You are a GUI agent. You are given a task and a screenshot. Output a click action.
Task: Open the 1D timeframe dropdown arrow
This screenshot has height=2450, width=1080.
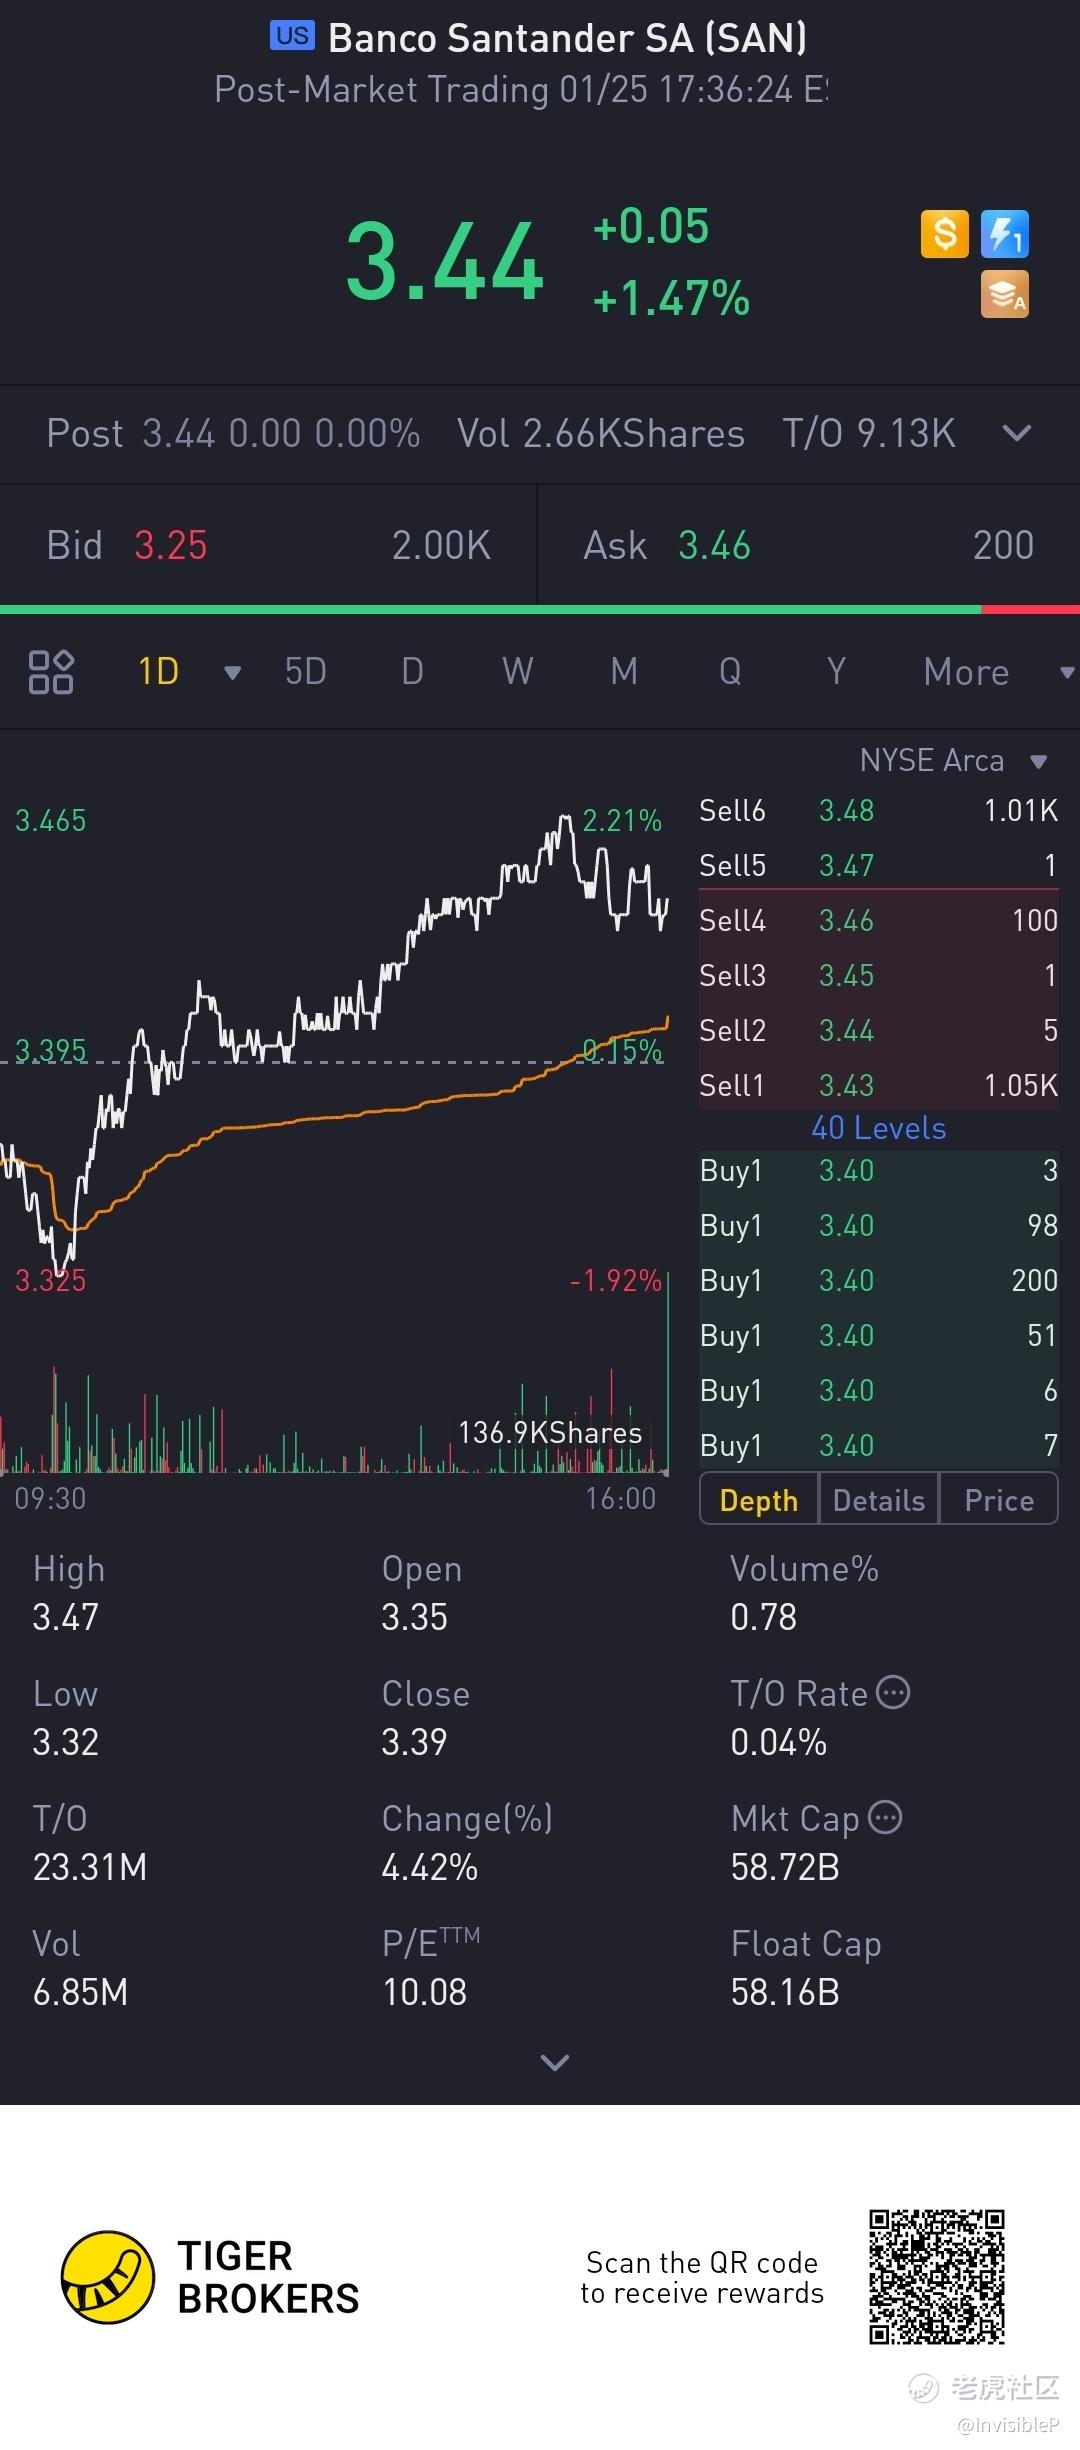(232, 673)
